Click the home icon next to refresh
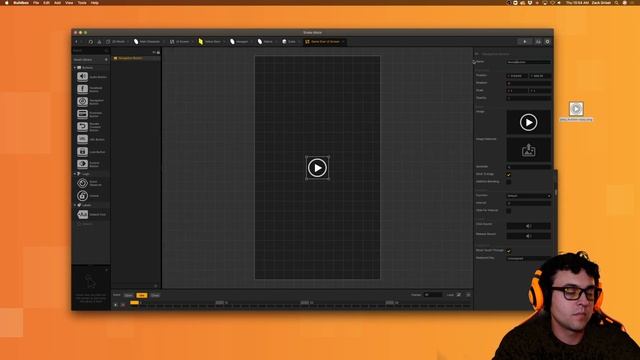Screen dimensions: 640x360 coord(99,42)
